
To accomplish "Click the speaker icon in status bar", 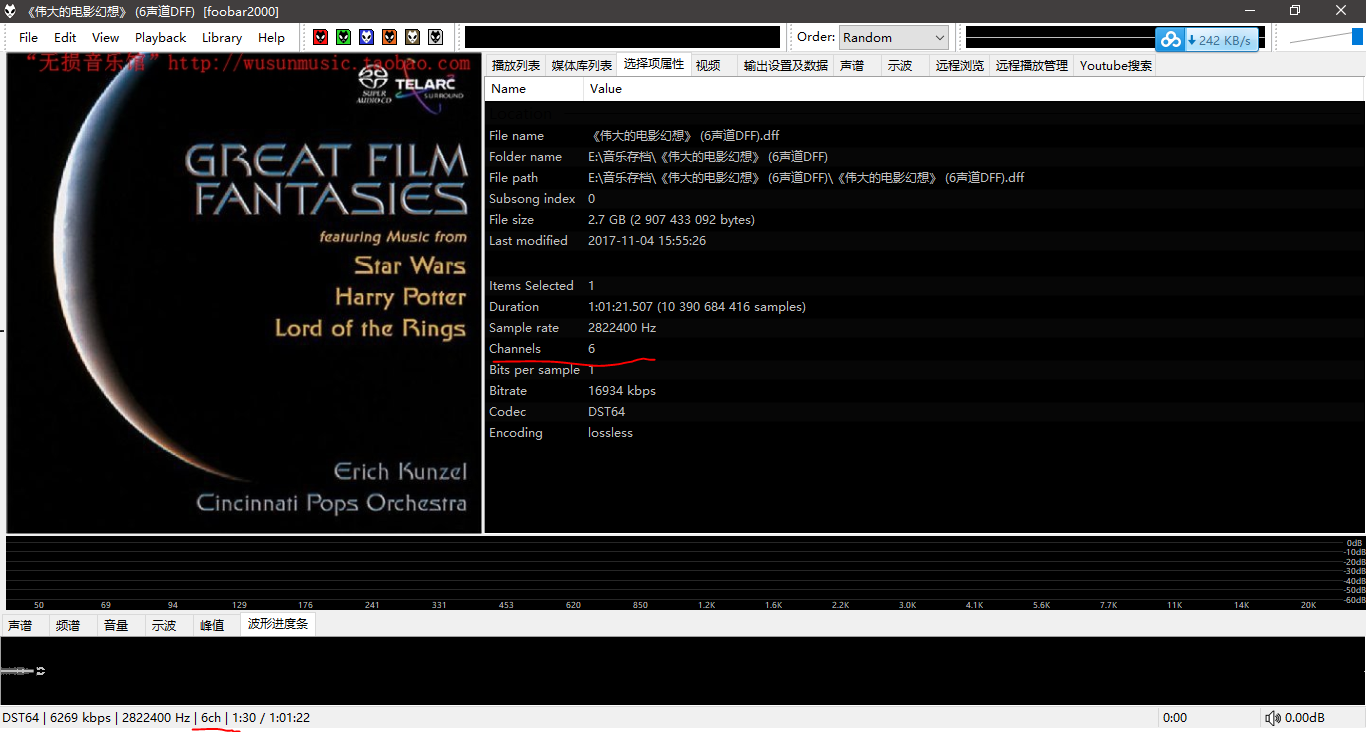I will pos(1272,718).
